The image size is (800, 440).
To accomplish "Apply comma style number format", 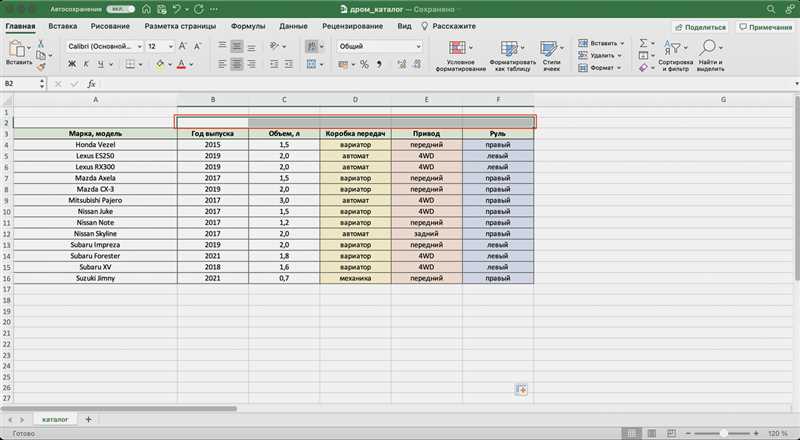I will pos(379,64).
